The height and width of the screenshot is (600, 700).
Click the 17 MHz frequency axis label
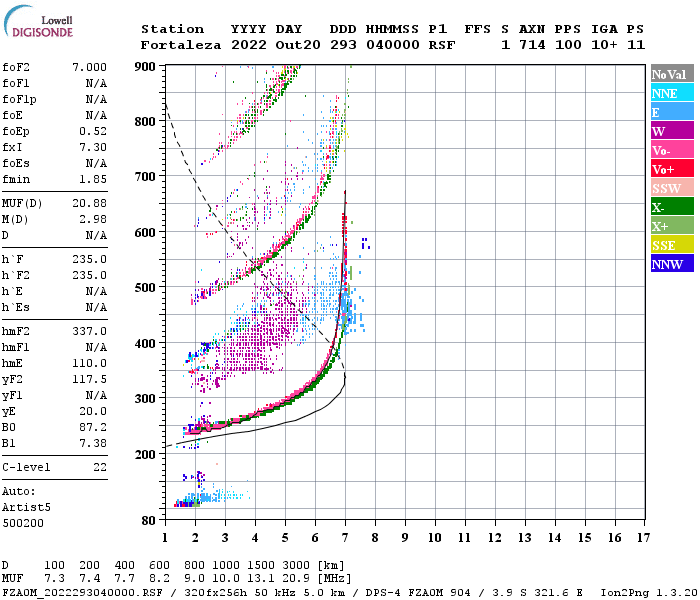tap(643, 538)
